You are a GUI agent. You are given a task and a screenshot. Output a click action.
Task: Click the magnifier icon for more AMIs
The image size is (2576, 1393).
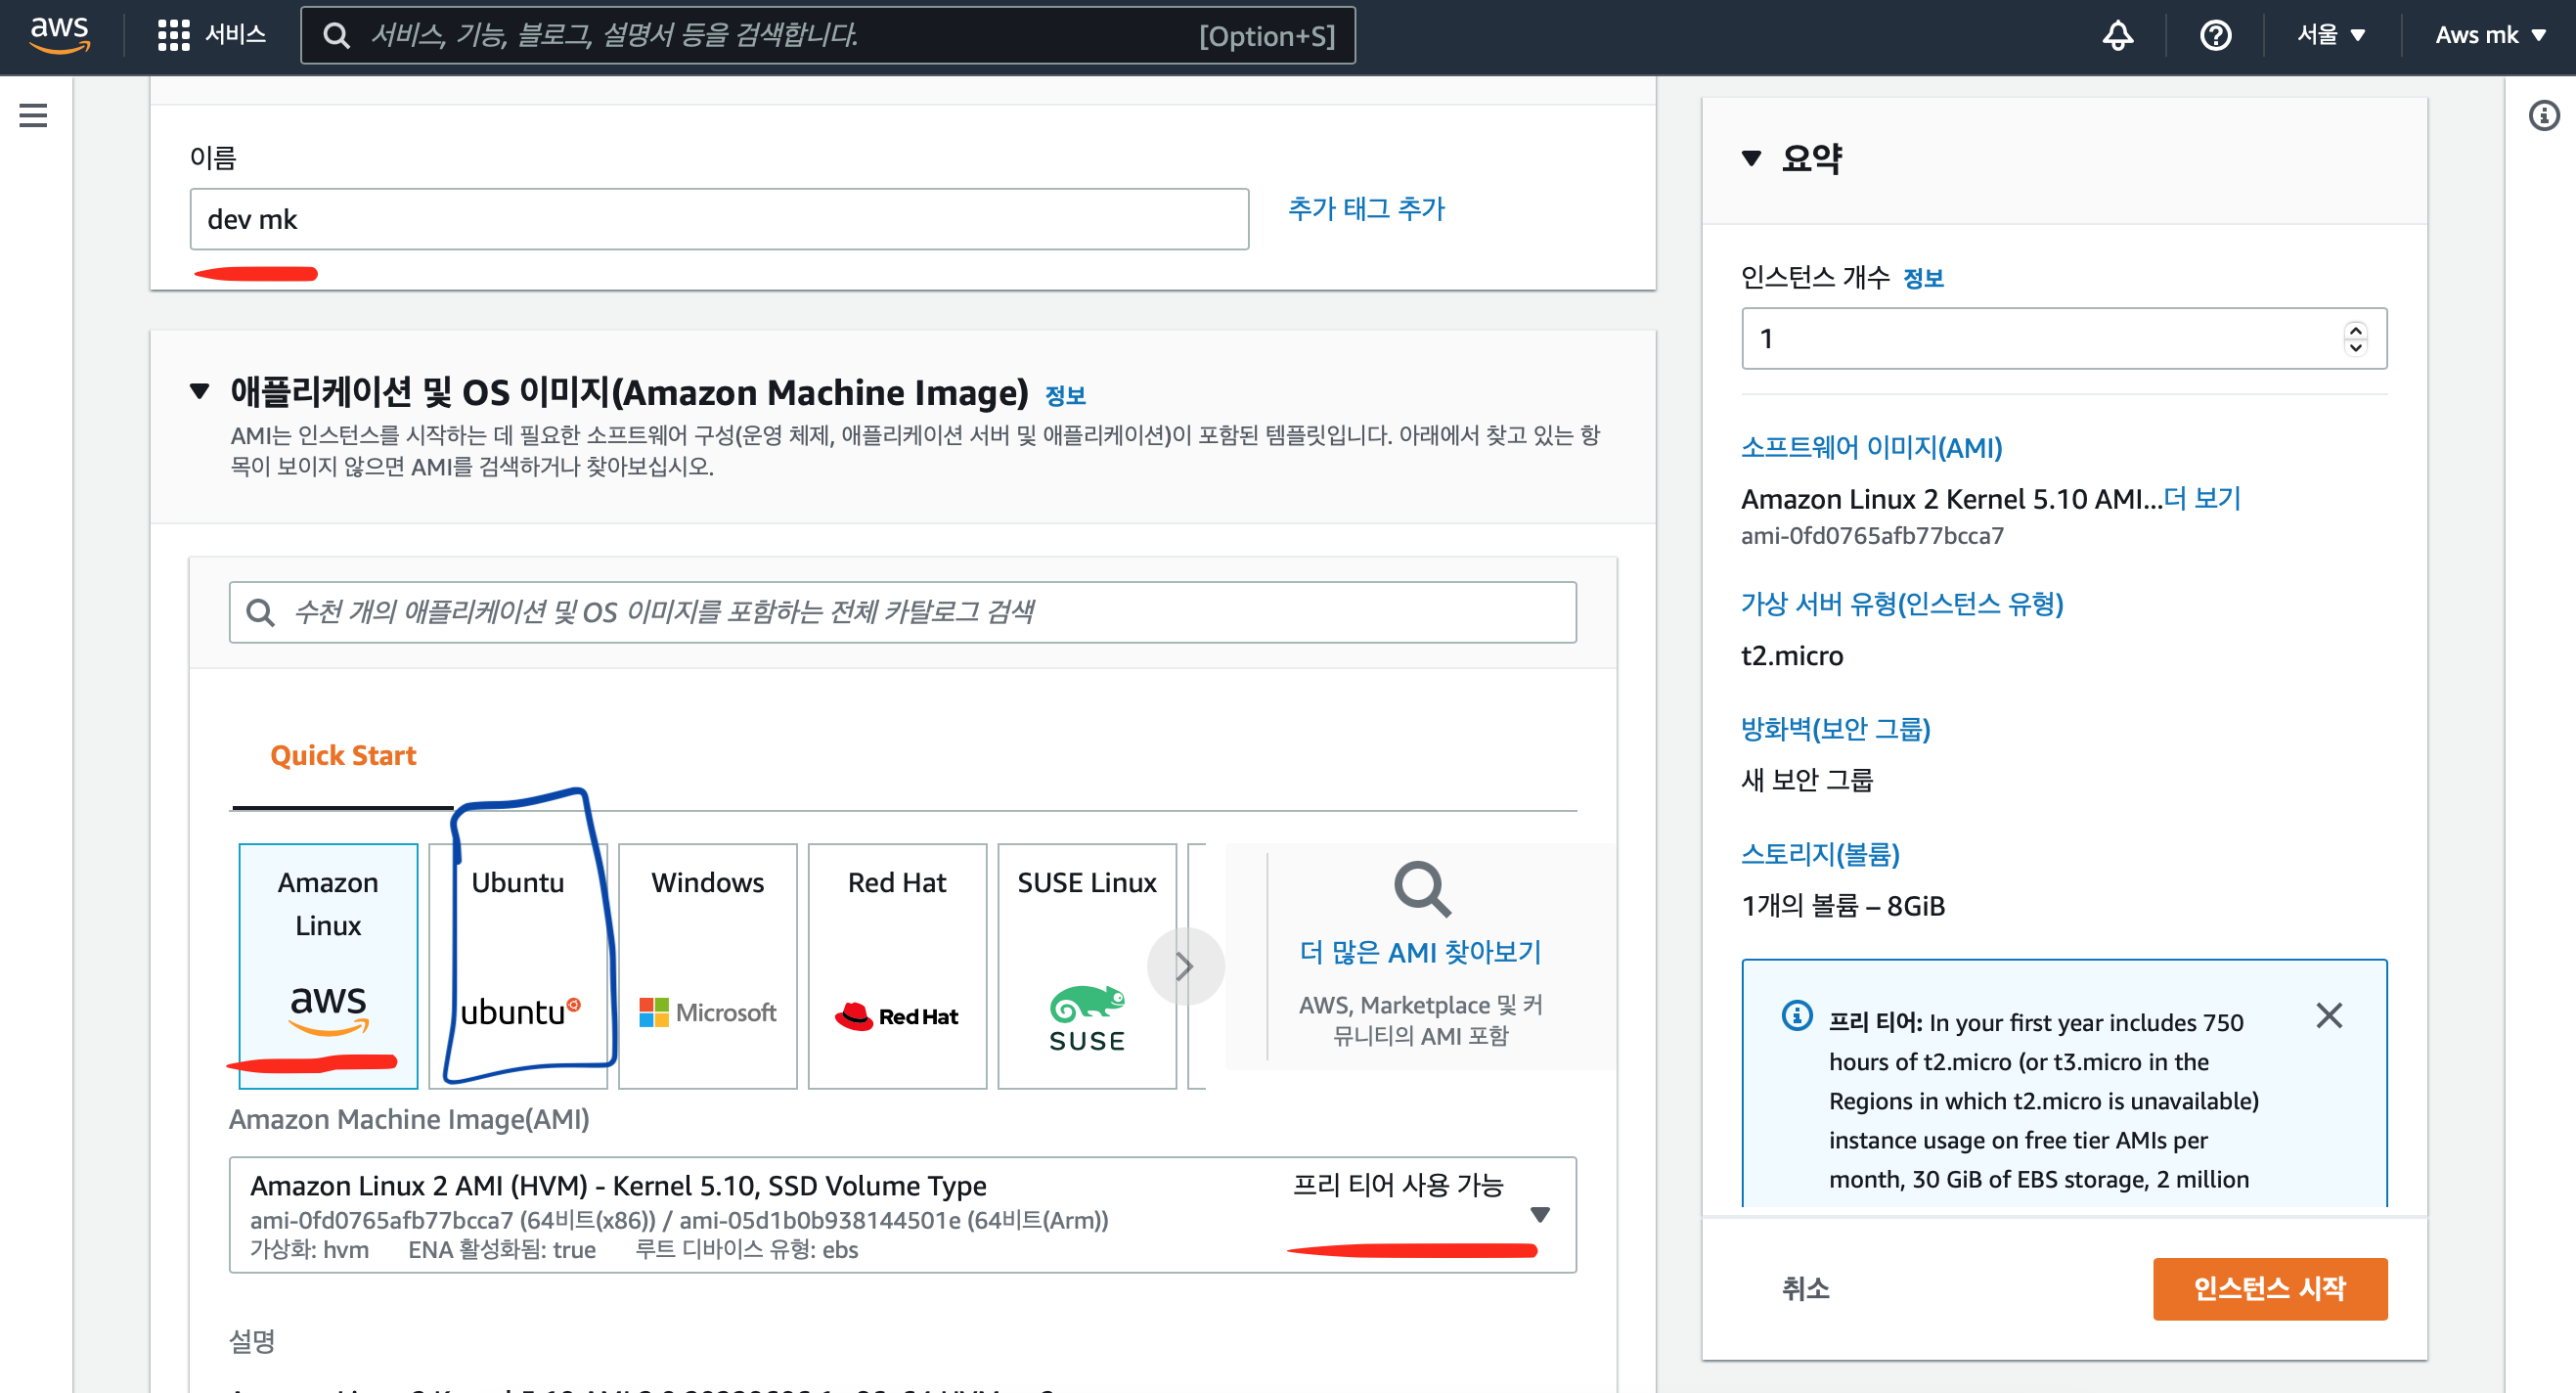point(1421,889)
